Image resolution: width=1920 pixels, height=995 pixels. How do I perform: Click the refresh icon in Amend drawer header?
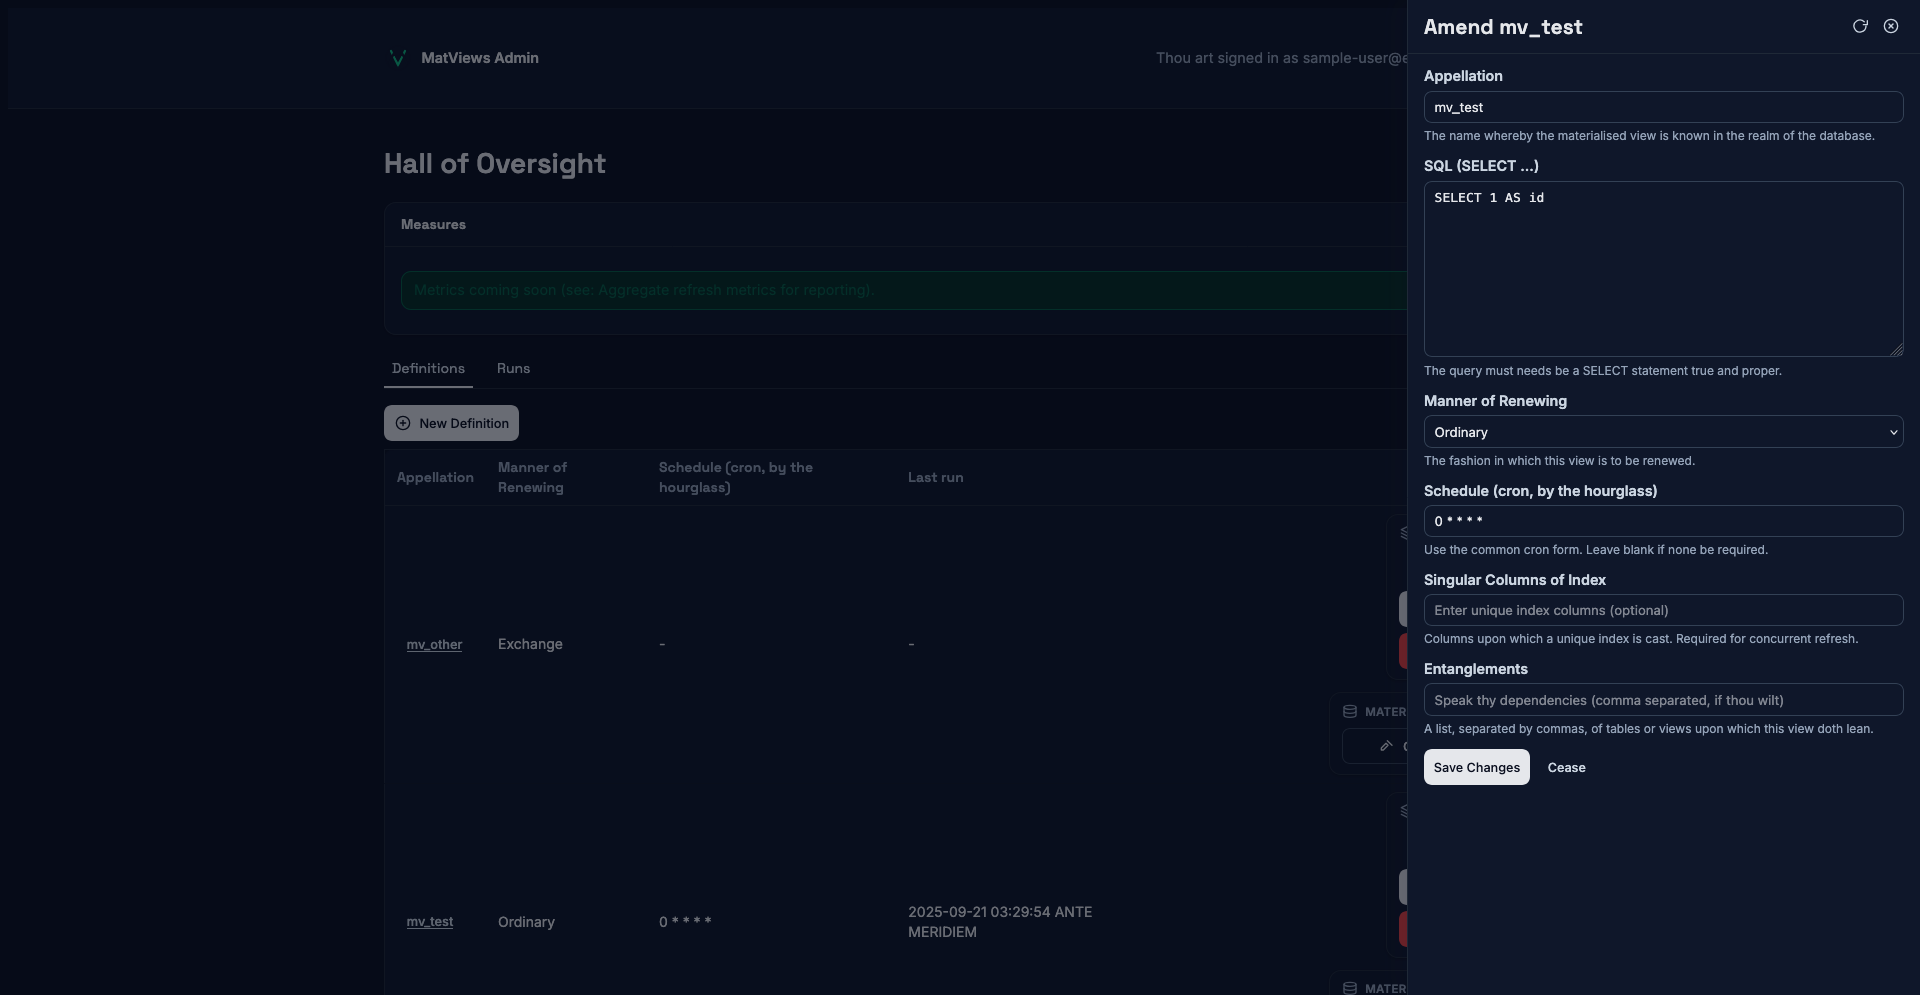(x=1860, y=26)
